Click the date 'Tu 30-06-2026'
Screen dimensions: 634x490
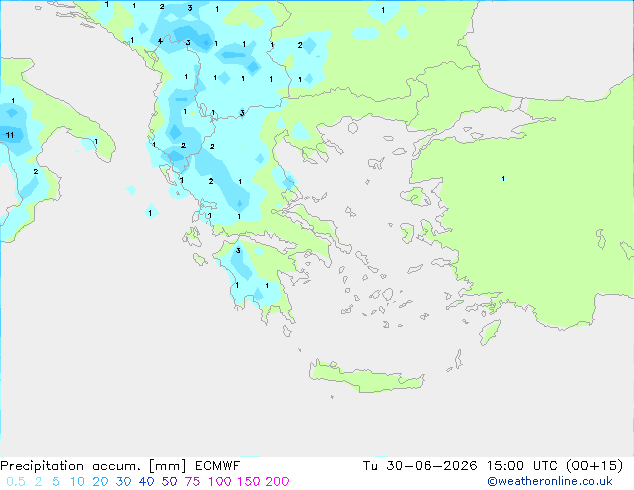click(x=420, y=466)
